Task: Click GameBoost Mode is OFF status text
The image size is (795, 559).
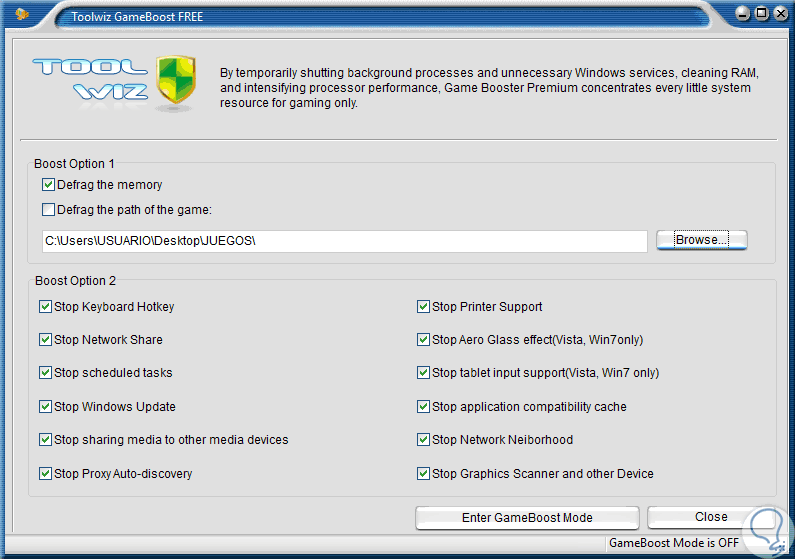Action: point(674,543)
